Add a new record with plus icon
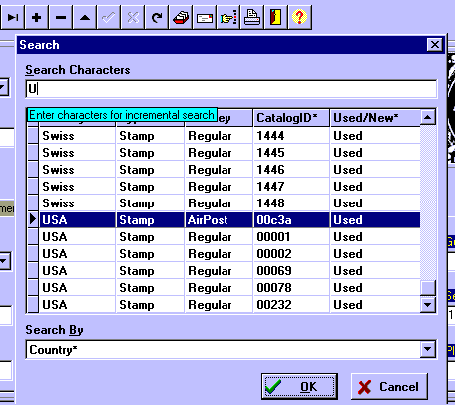Viewport: 455px width, 405px height. pos(36,17)
